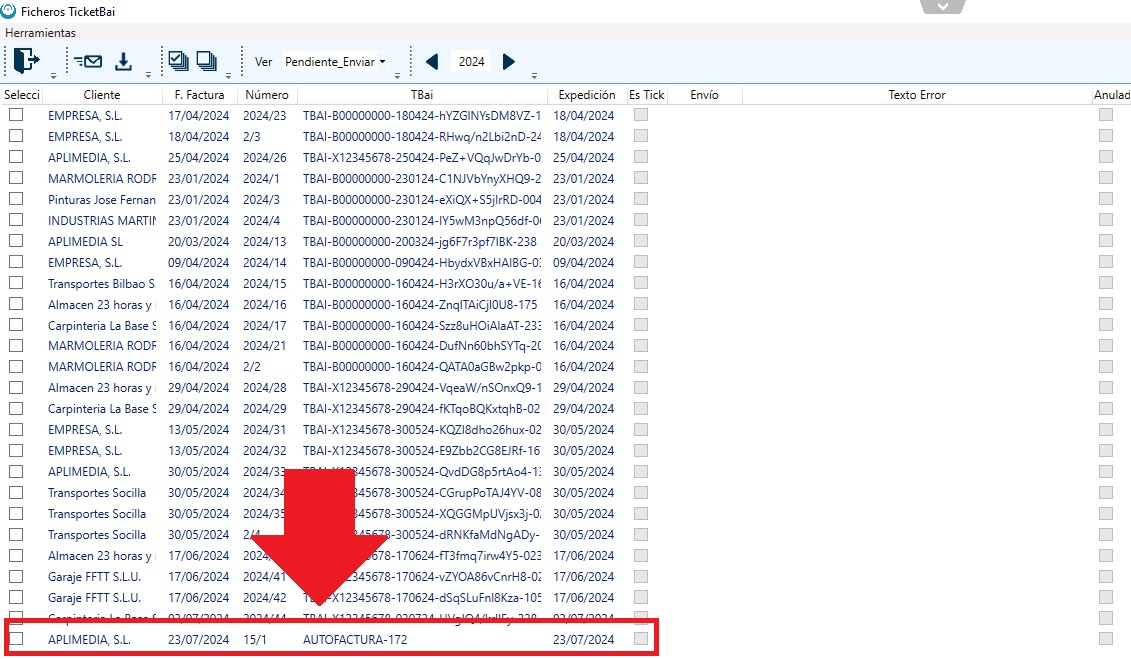Click the collapse chevron at top of window
The height and width of the screenshot is (659, 1131).
[943, 6]
